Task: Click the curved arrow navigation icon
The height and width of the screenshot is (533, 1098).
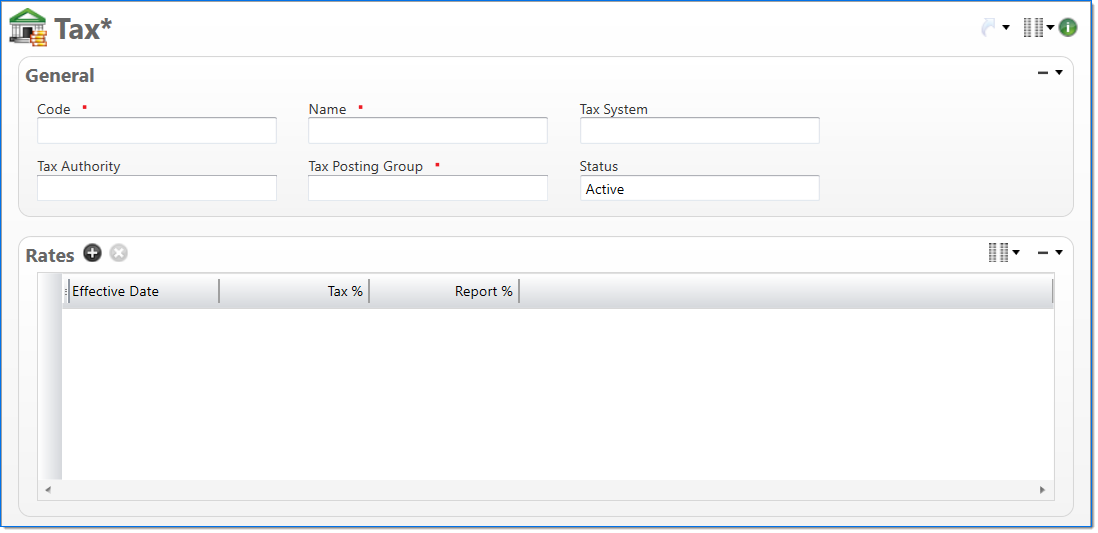Action: click(988, 28)
